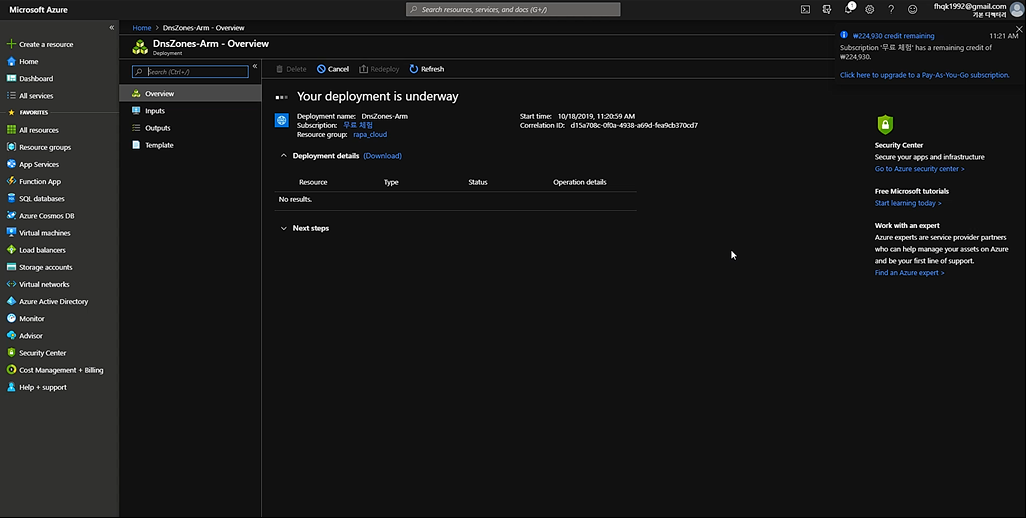This screenshot has height=518, width=1026.
Task: Click the Home breadcrumb link
Action: tap(141, 28)
